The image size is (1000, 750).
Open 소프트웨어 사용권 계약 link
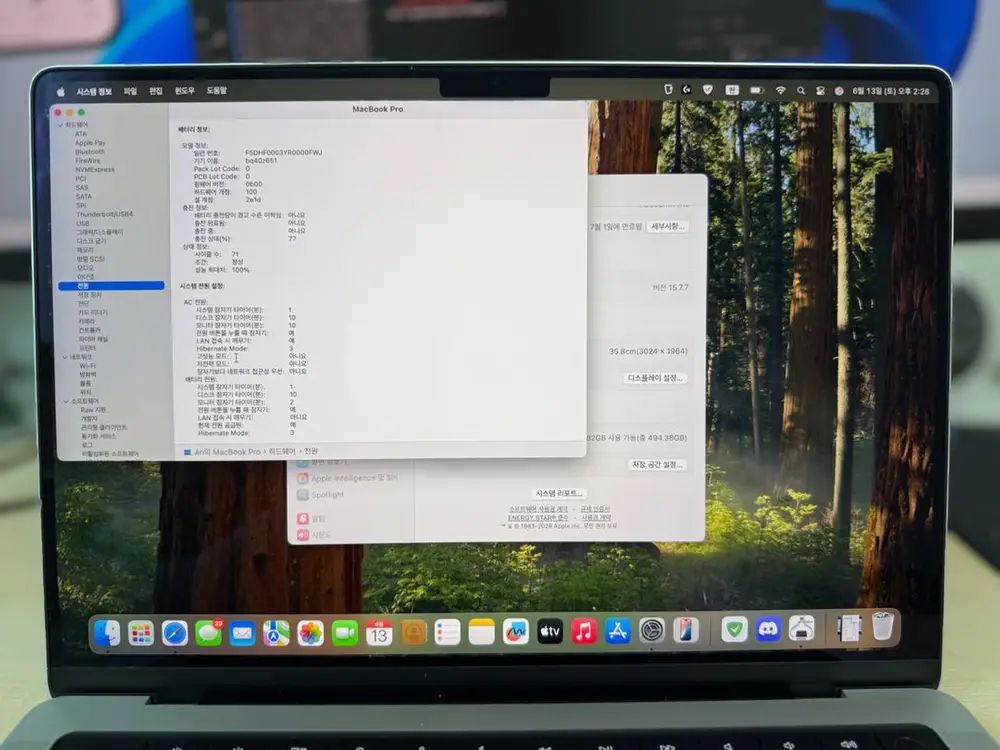[538, 509]
